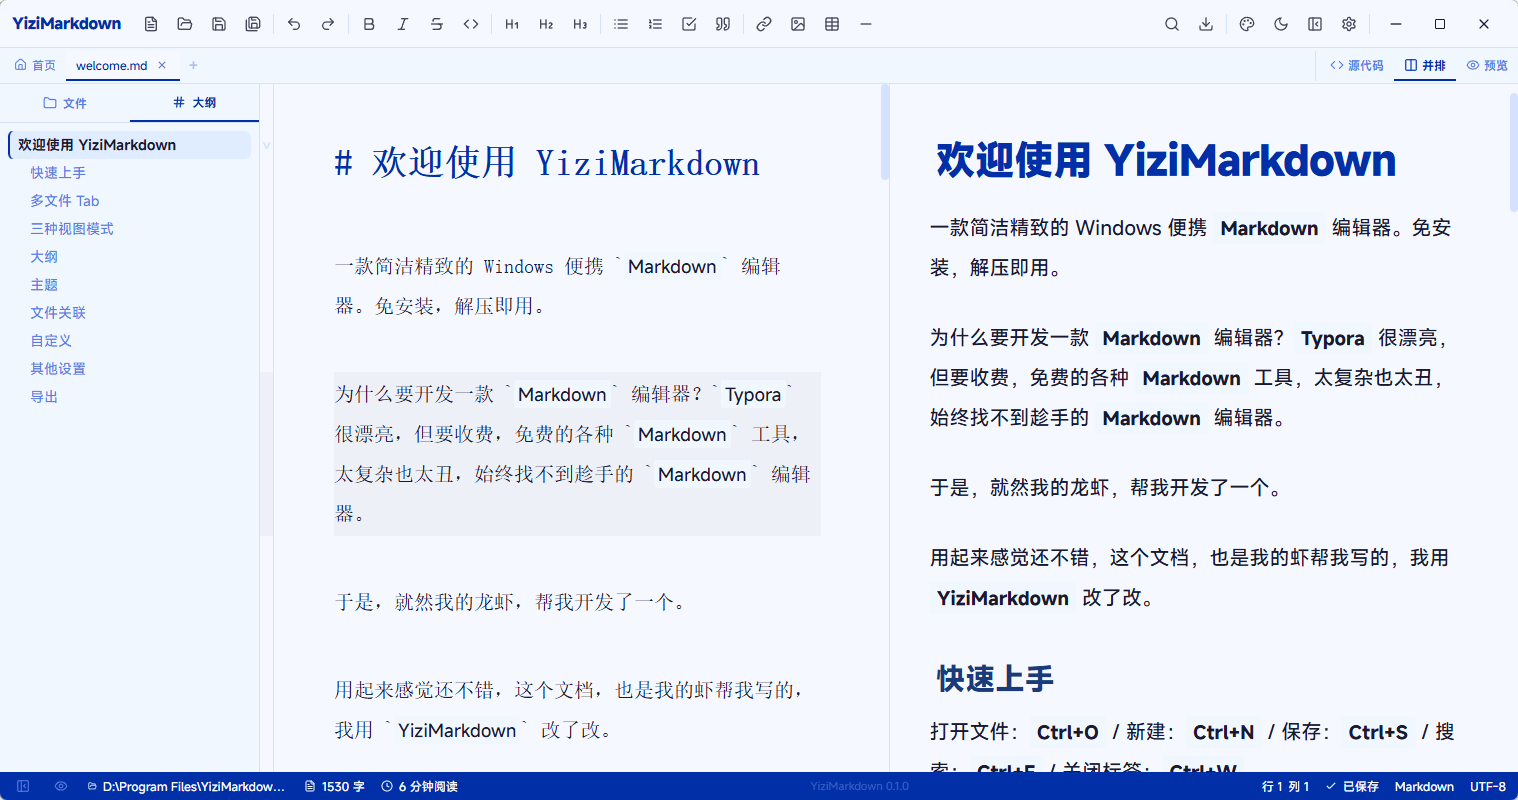
Task: Save the current document
Action: (x=219, y=24)
